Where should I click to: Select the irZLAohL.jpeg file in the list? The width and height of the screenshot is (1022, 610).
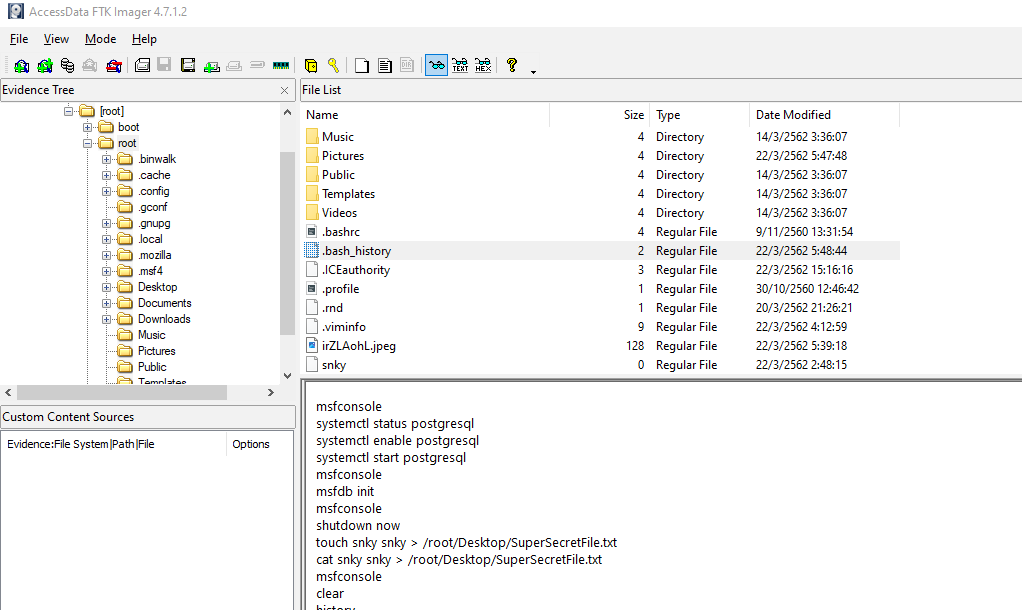[x=358, y=346]
